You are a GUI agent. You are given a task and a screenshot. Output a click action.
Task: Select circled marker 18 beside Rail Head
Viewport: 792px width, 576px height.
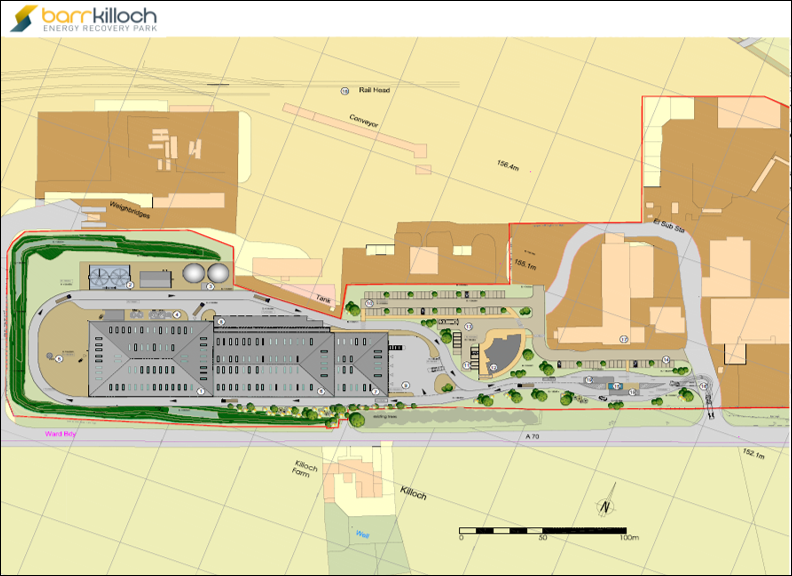(345, 91)
